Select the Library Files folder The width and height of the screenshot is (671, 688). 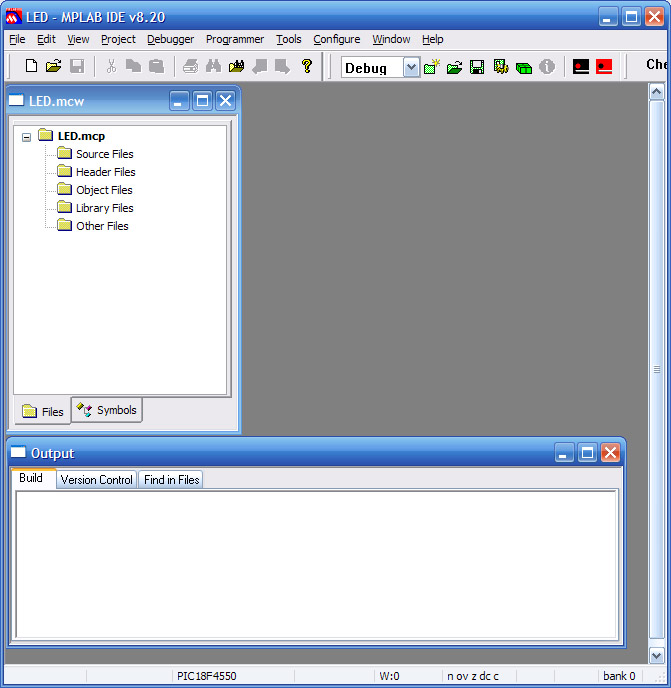104,208
